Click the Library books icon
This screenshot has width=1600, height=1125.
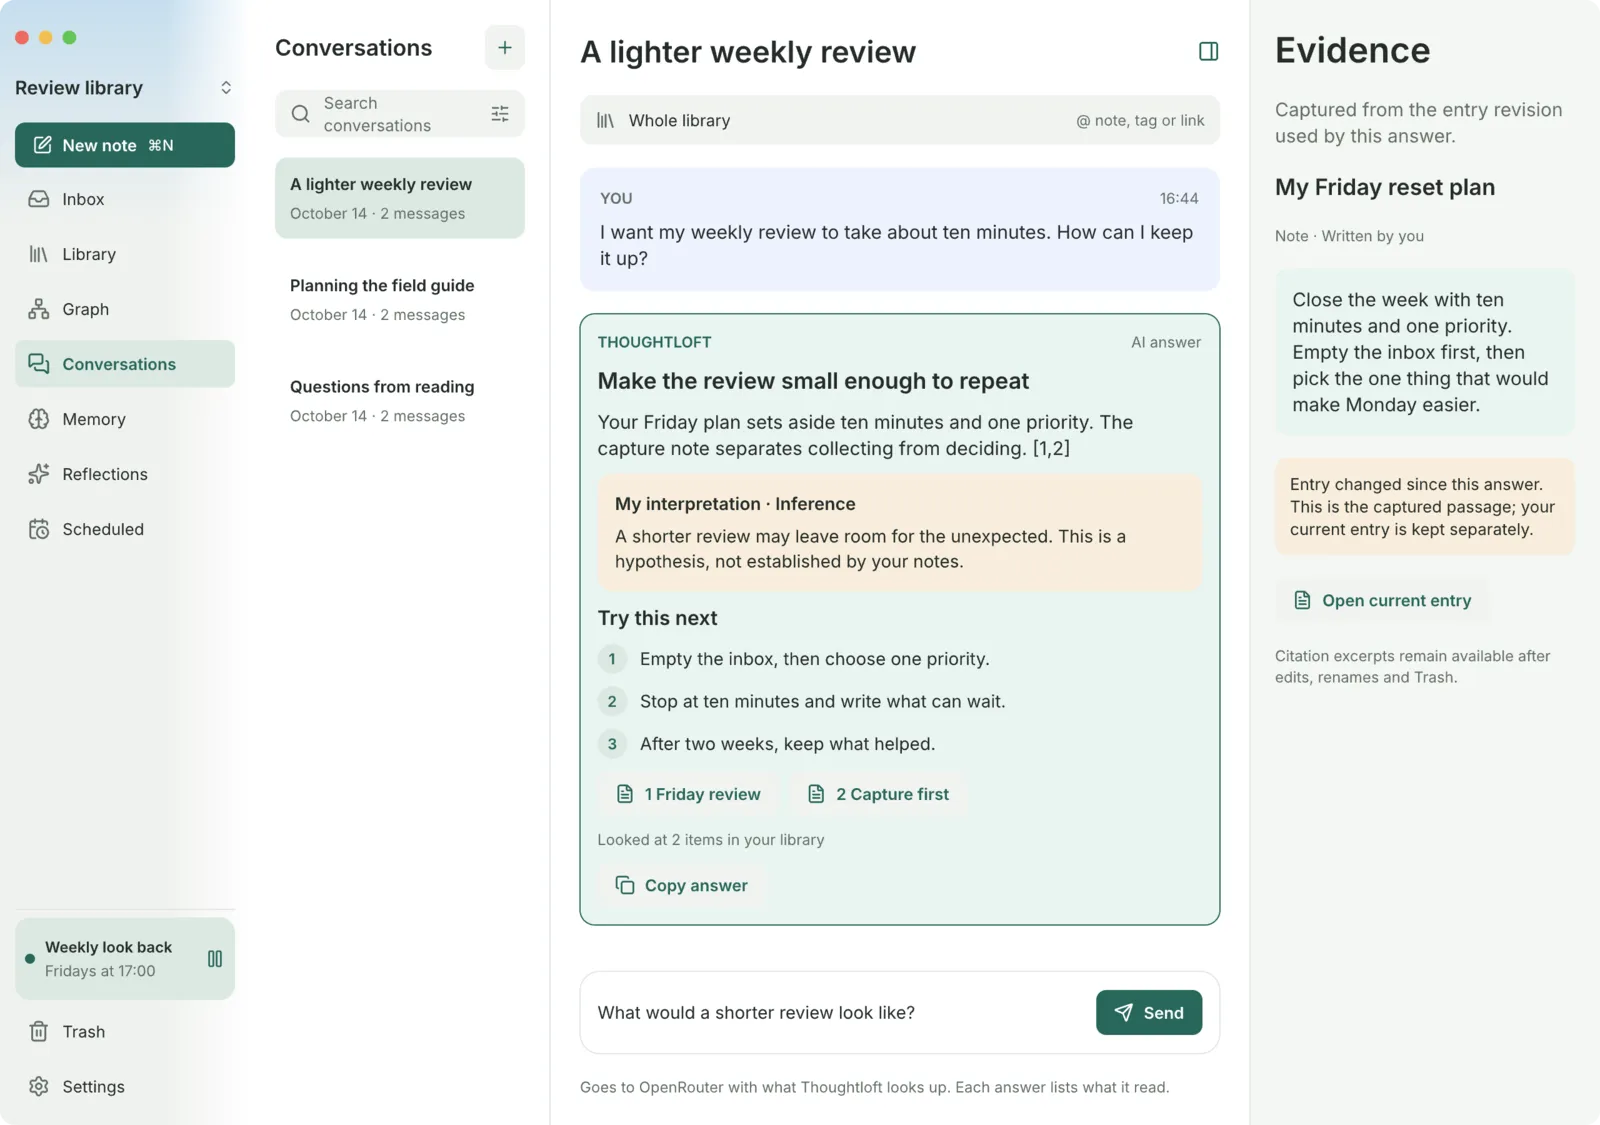39,254
